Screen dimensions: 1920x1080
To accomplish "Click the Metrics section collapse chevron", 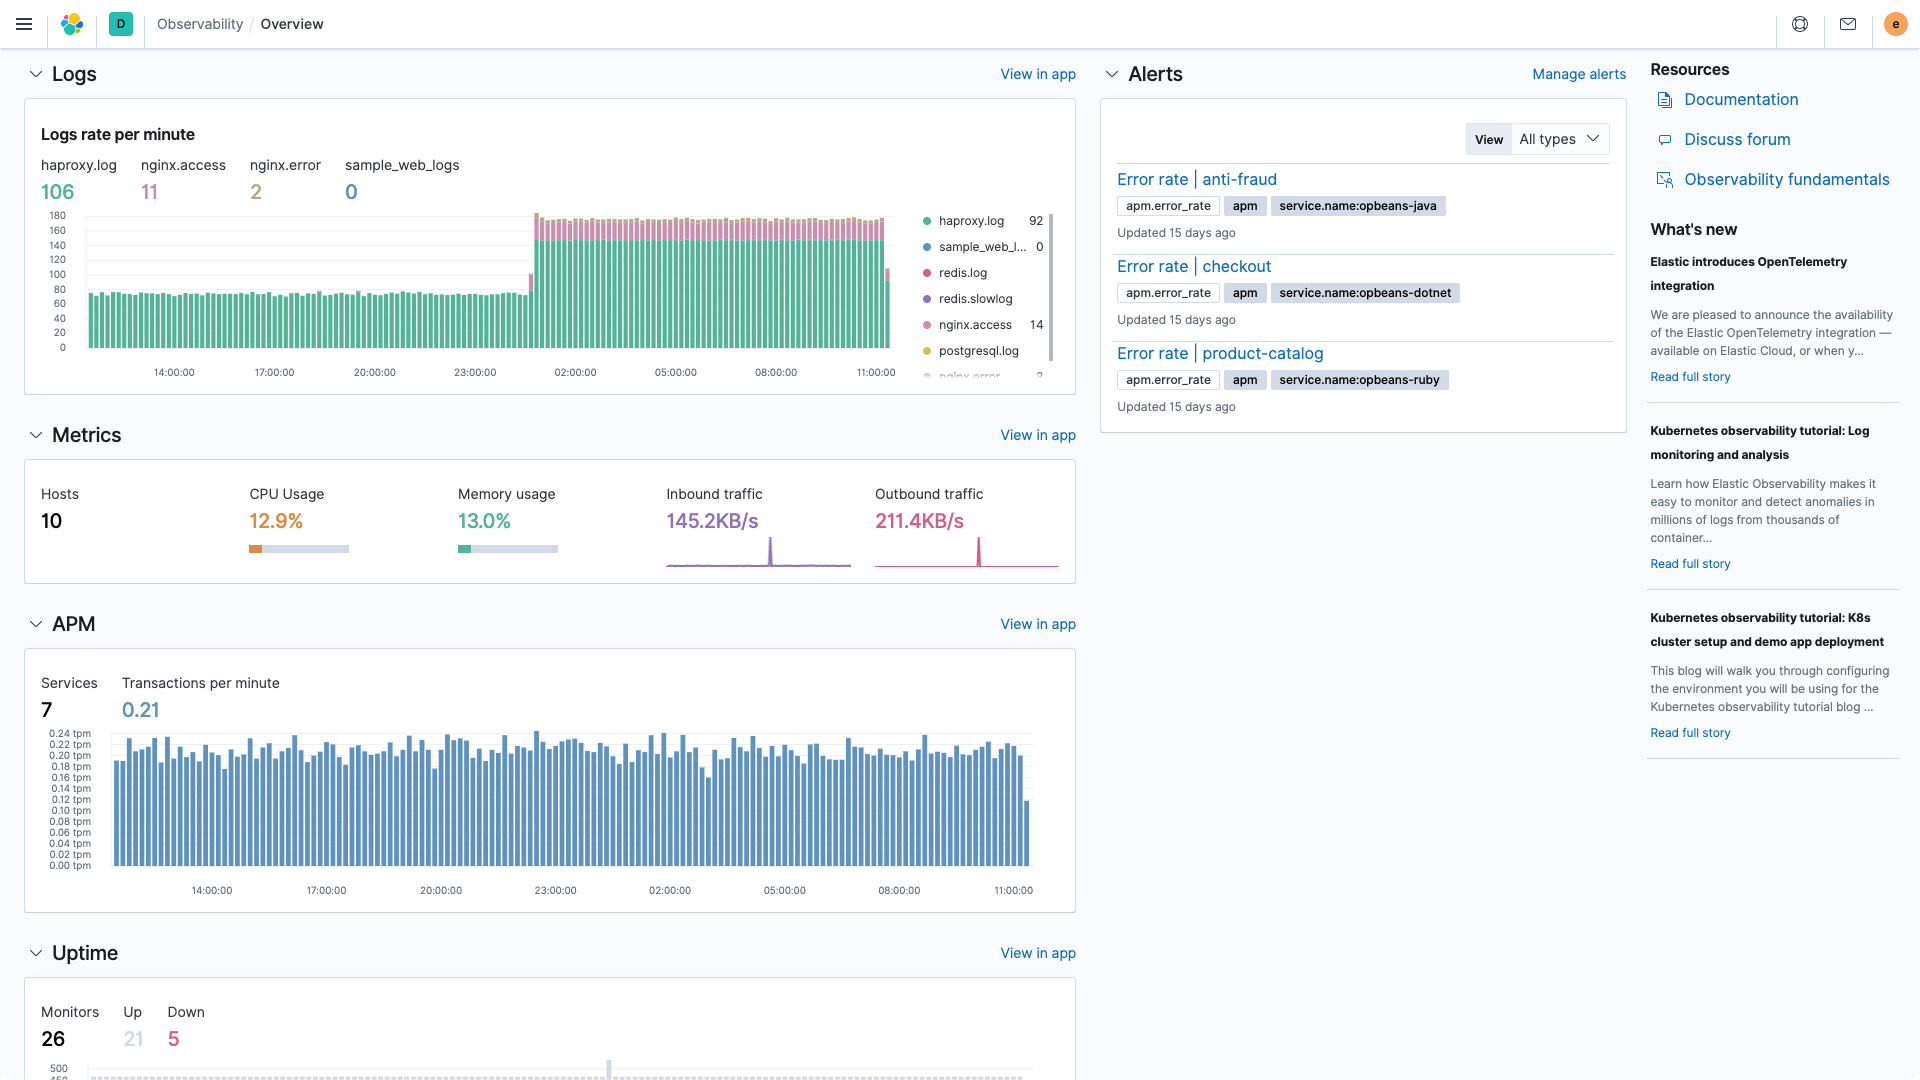I will pos(36,435).
